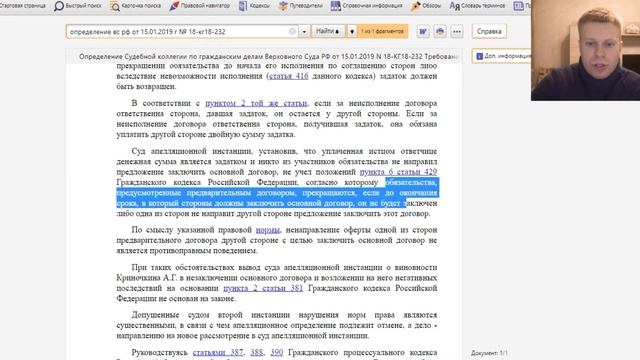The height and width of the screenshot is (360, 640).
Task: Open Словарь терминов
Action: [x=477, y=6]
